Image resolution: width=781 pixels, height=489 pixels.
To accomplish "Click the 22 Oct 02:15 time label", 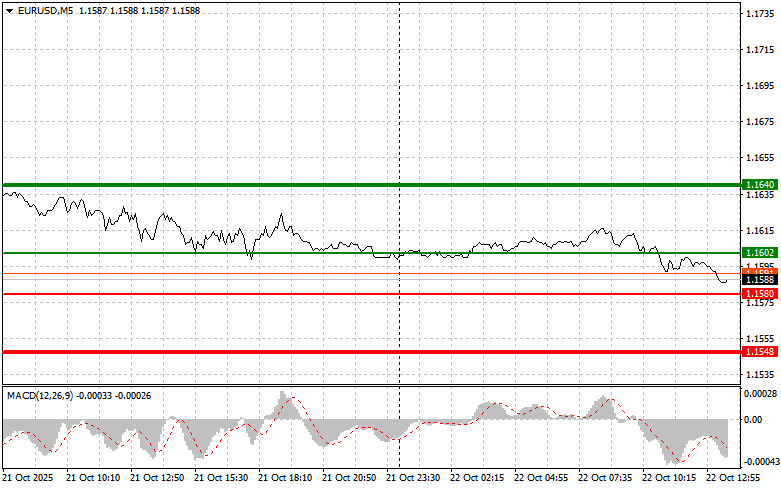I will 477,478.
